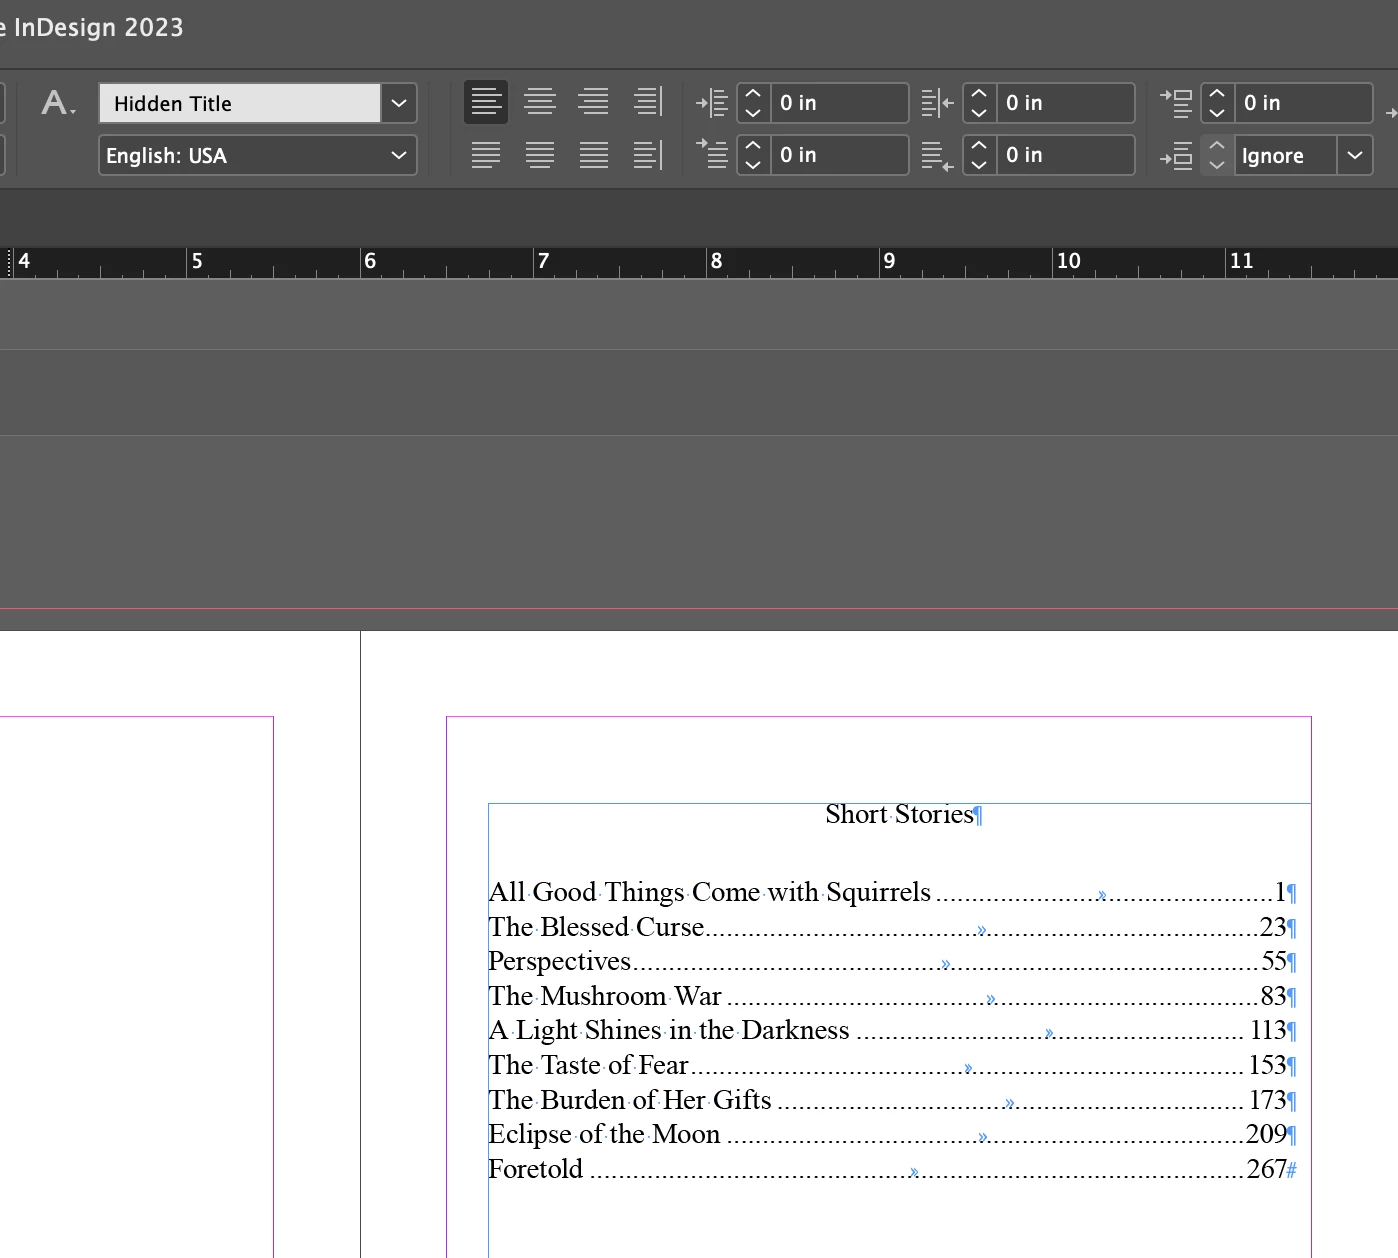Click the Right Indent icon

(x=937, y=103)
